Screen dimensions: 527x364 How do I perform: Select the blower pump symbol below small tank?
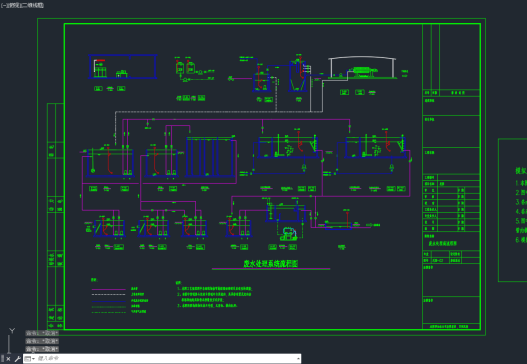pyautogui.click(x=289, y=234)
